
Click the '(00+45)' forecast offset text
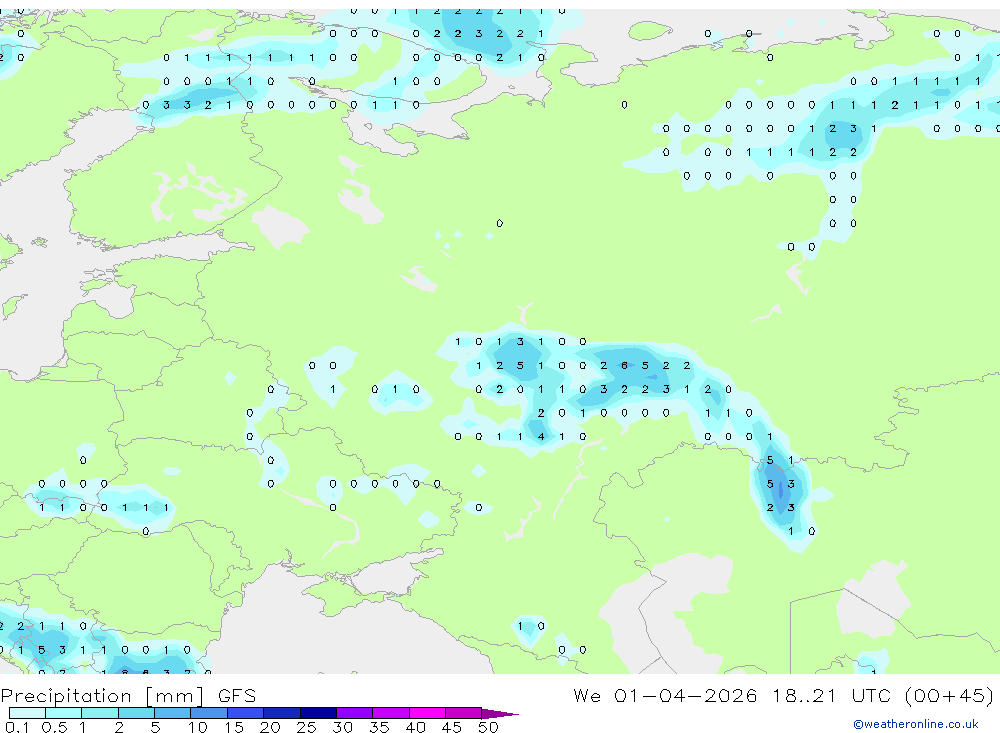coord(949,695)
